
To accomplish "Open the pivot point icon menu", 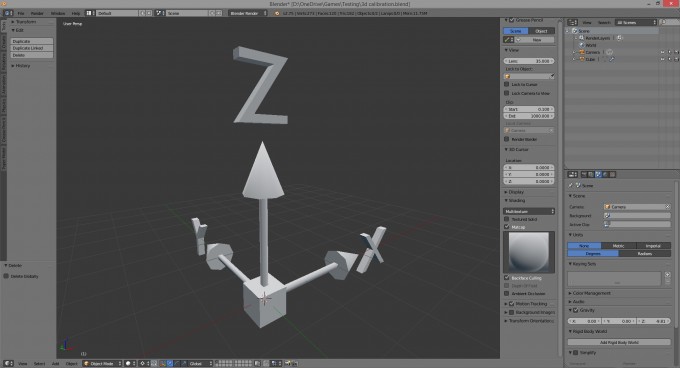I will click(144, 363).
